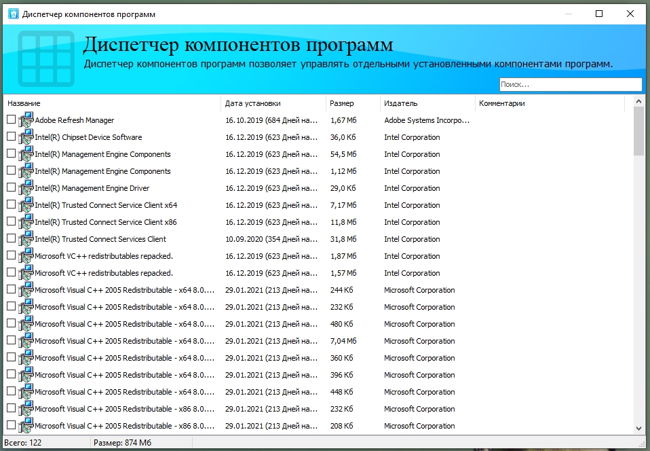
Task: Click the scrollbar down arrow in the list
Action: [638, 429]
